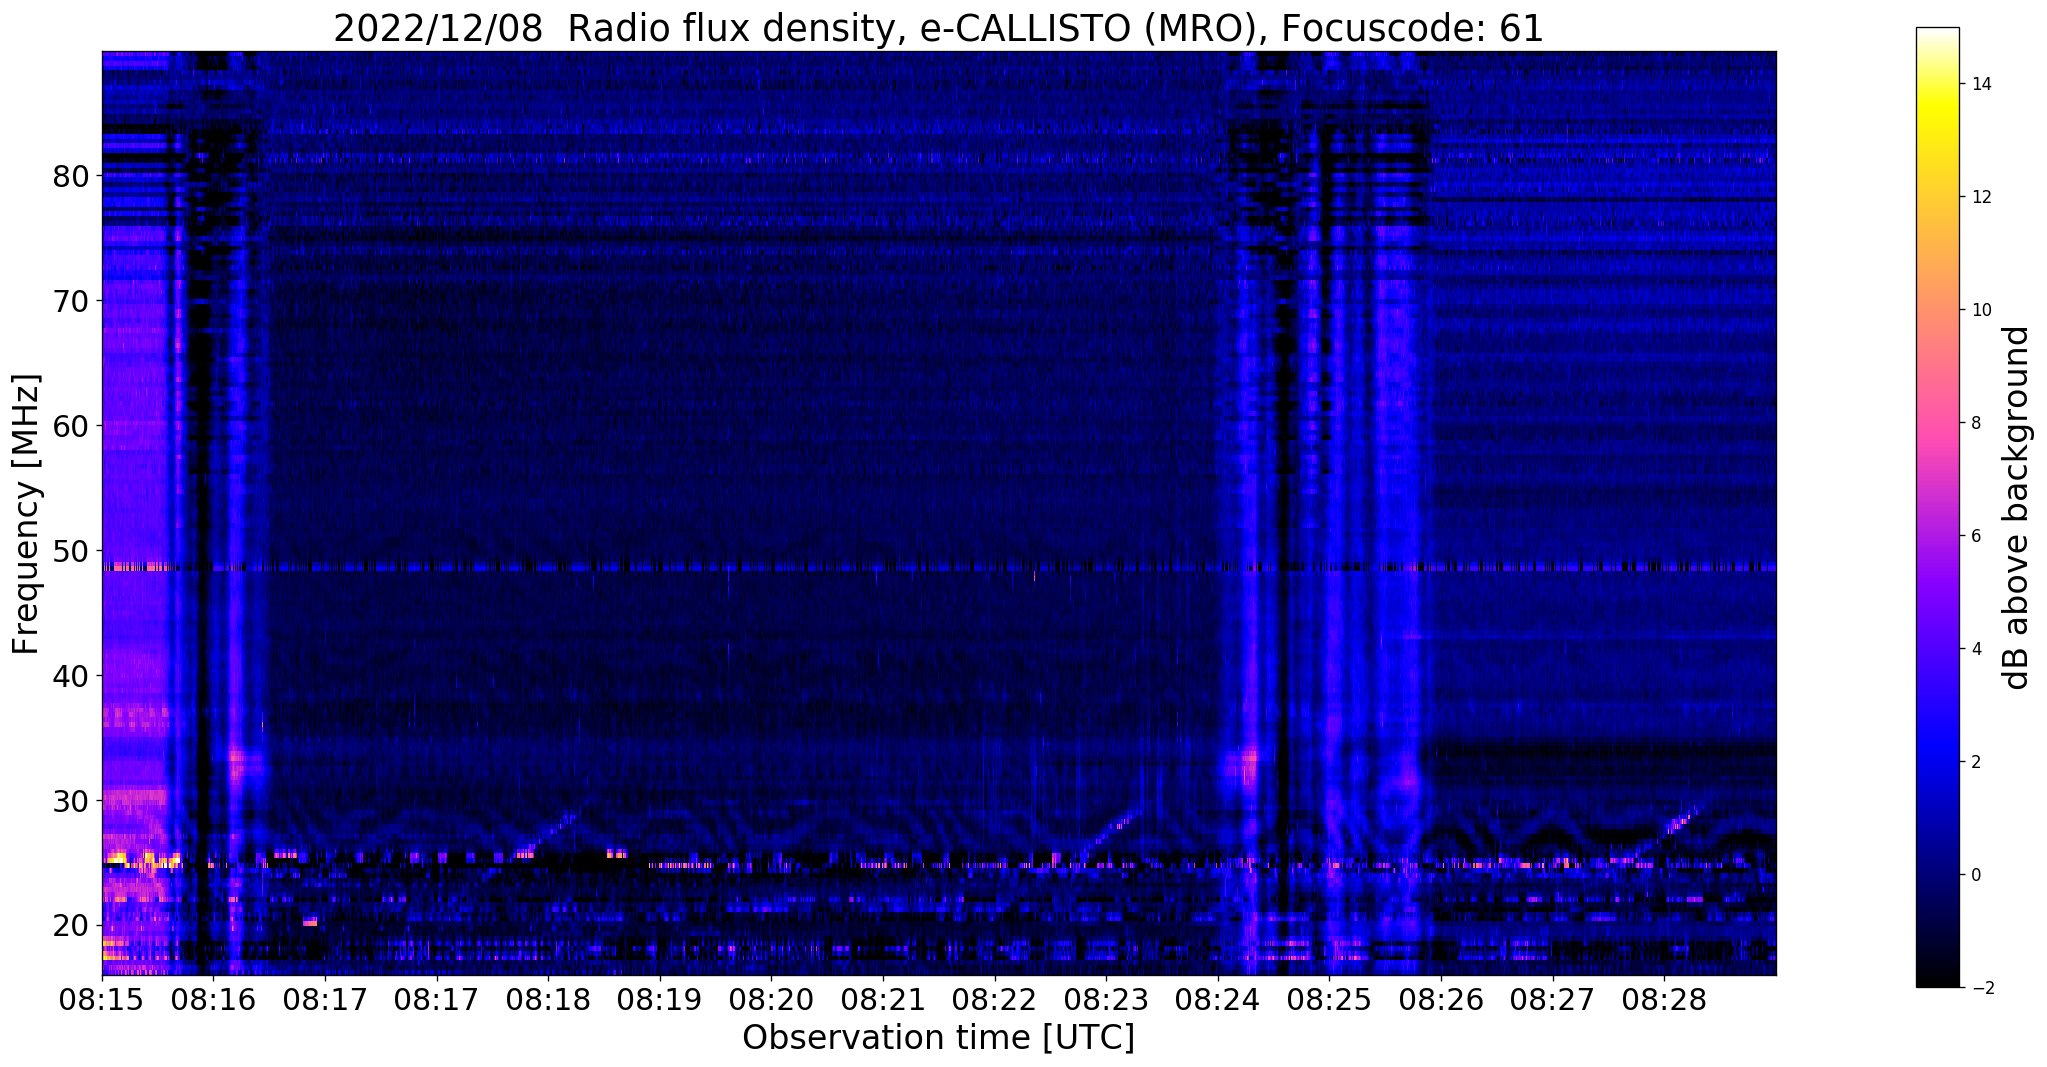This screenshot has width=2047, height=1067.
Task: Click the colorbar tick value 14
Action: (1981, 84)
